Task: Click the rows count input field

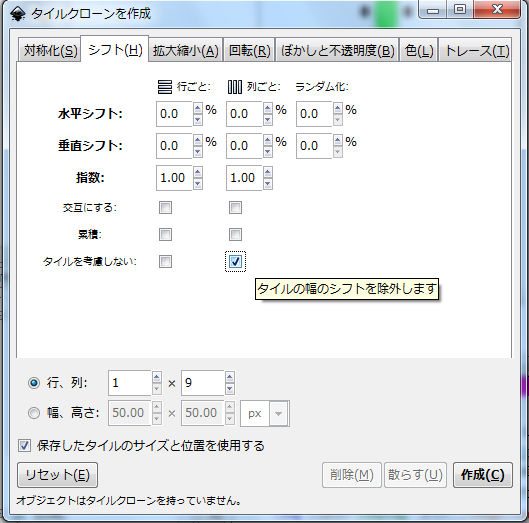Action: click(x=130, y=383)
